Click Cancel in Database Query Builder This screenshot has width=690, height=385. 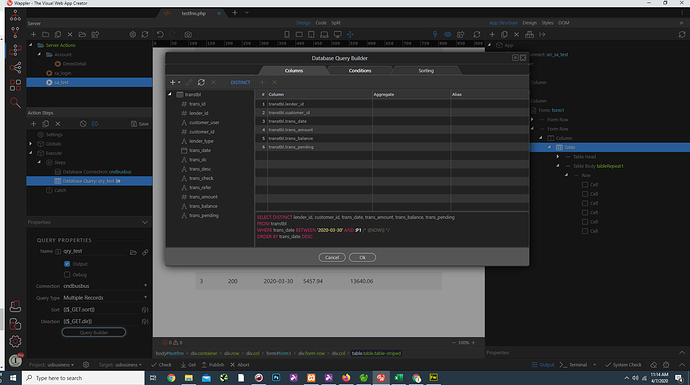332,257
